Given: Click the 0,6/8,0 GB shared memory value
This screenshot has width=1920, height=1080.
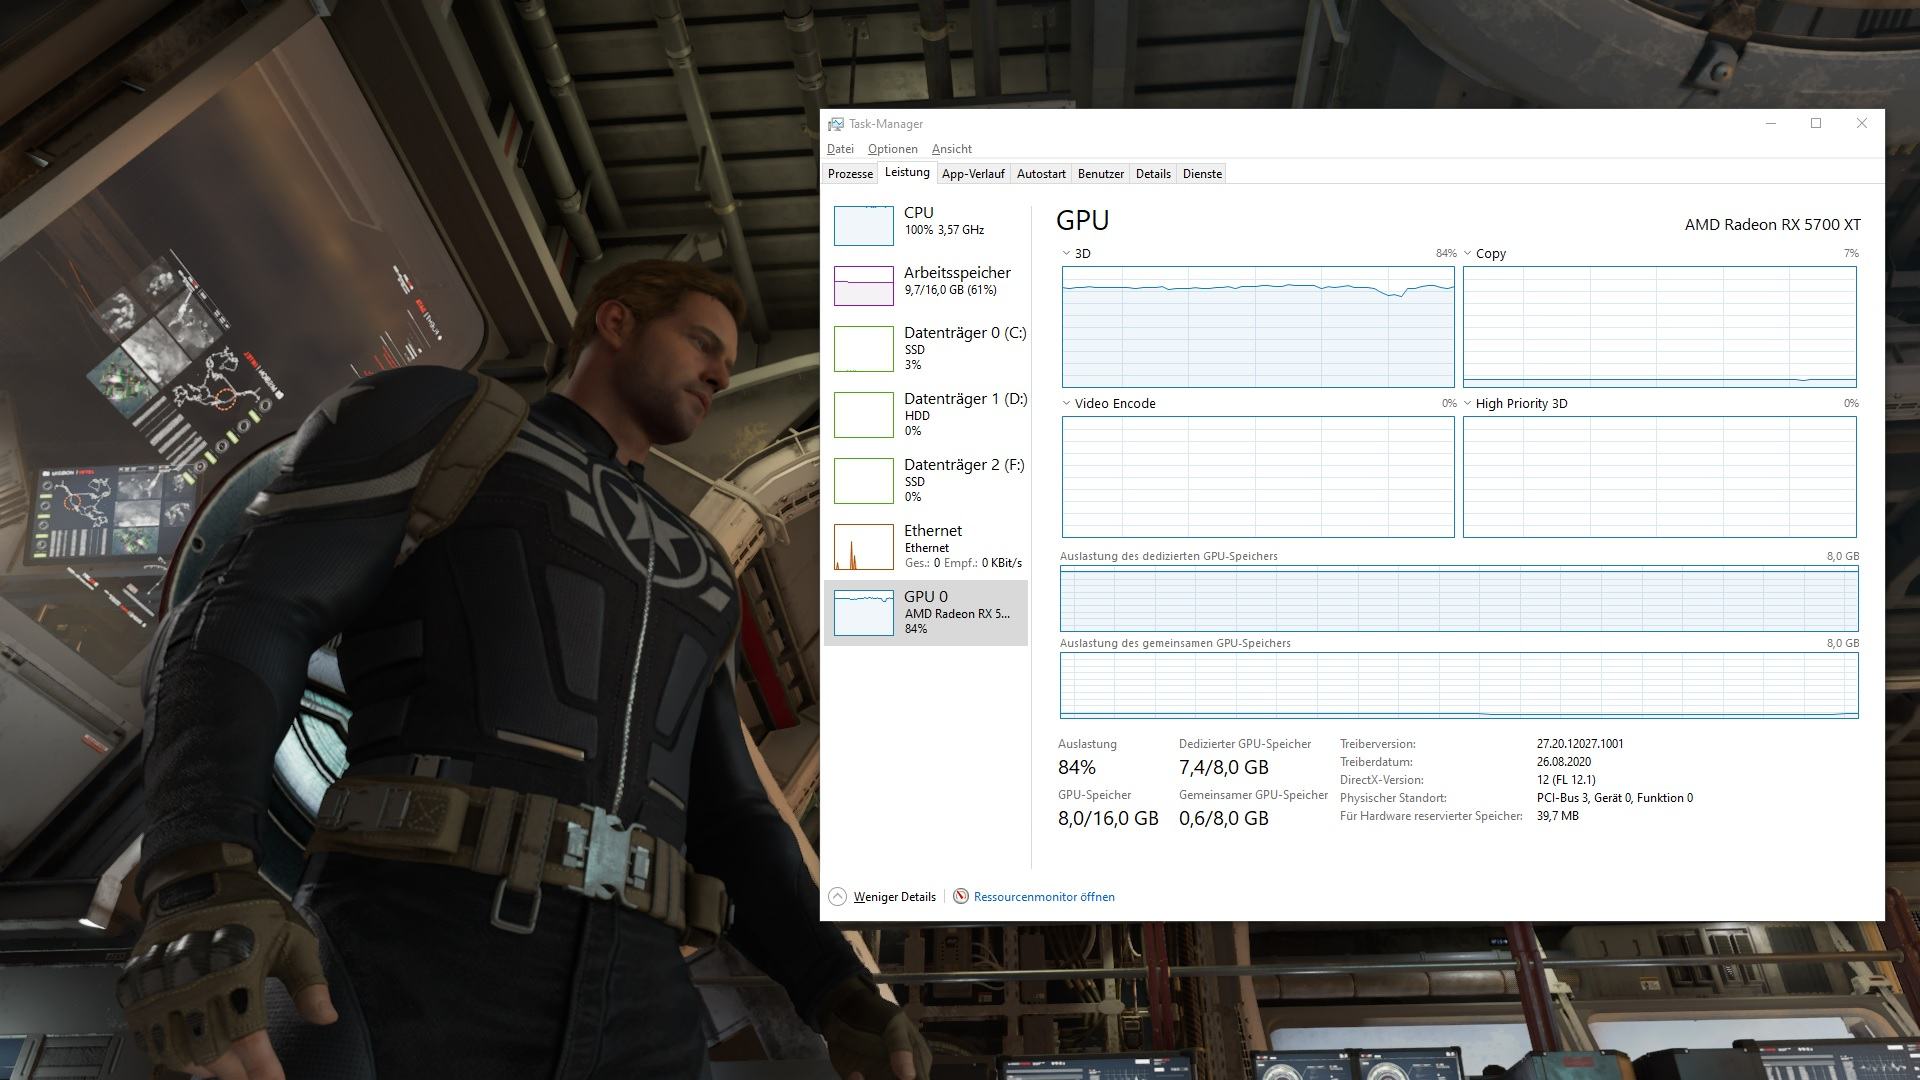Looking at the screenshot, I should pos(1224,819).
